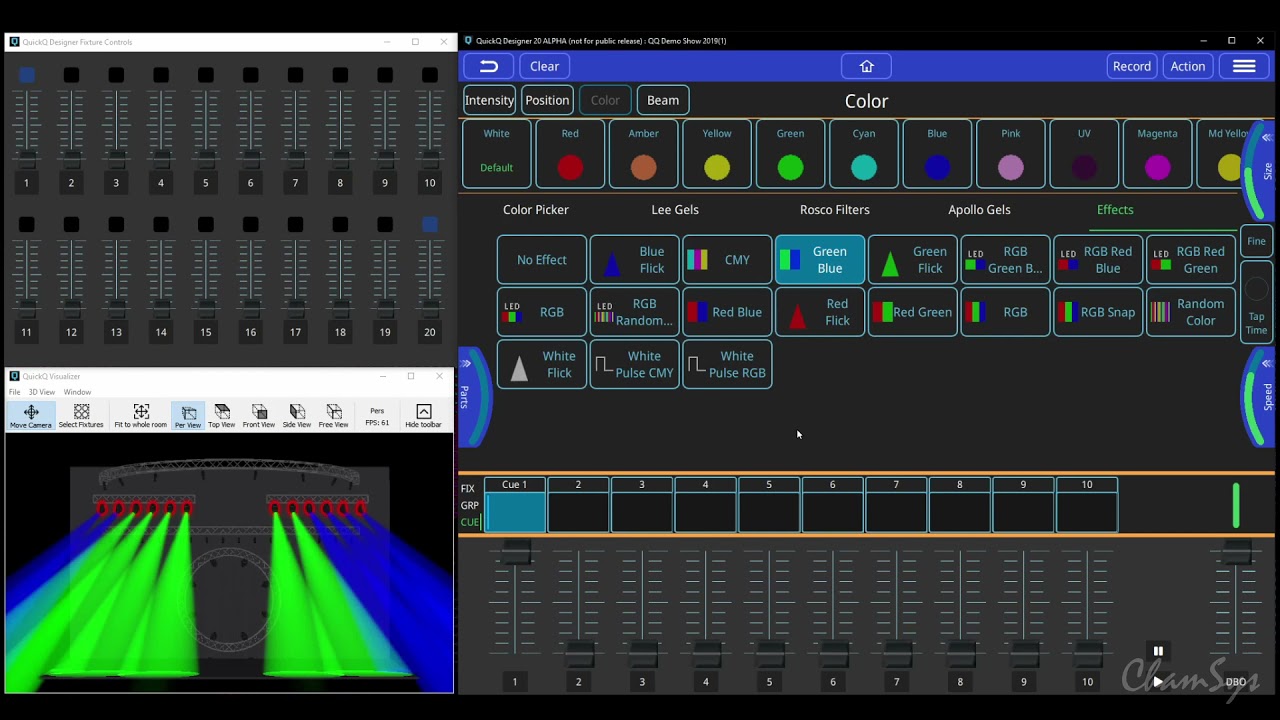
Task: Select the Red Green effect
Action: pos(913,312)
